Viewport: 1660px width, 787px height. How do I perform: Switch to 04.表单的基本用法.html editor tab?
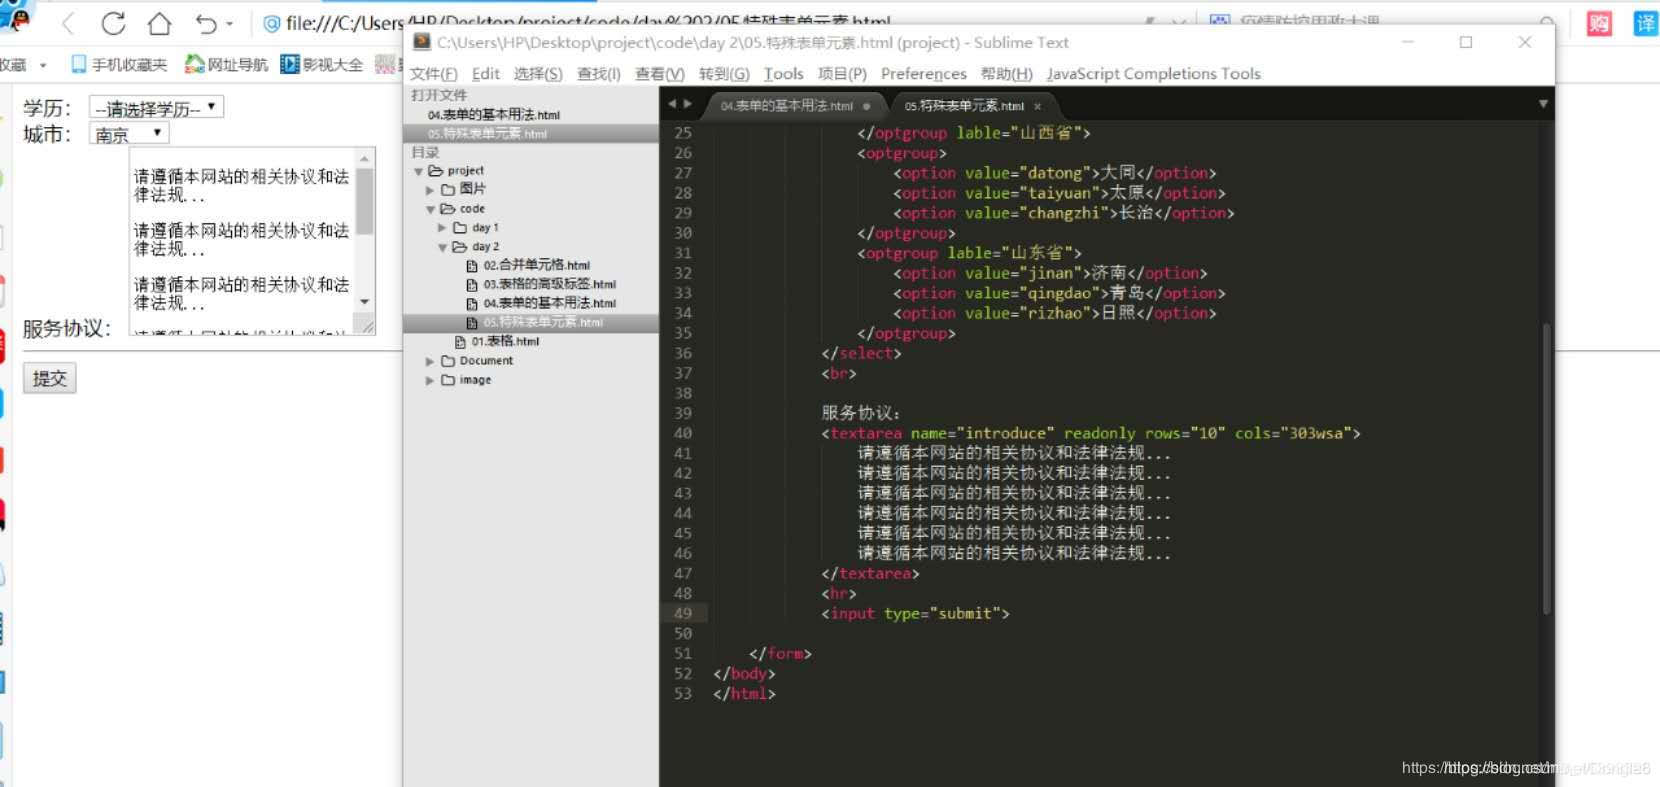(x=787, y=105)
